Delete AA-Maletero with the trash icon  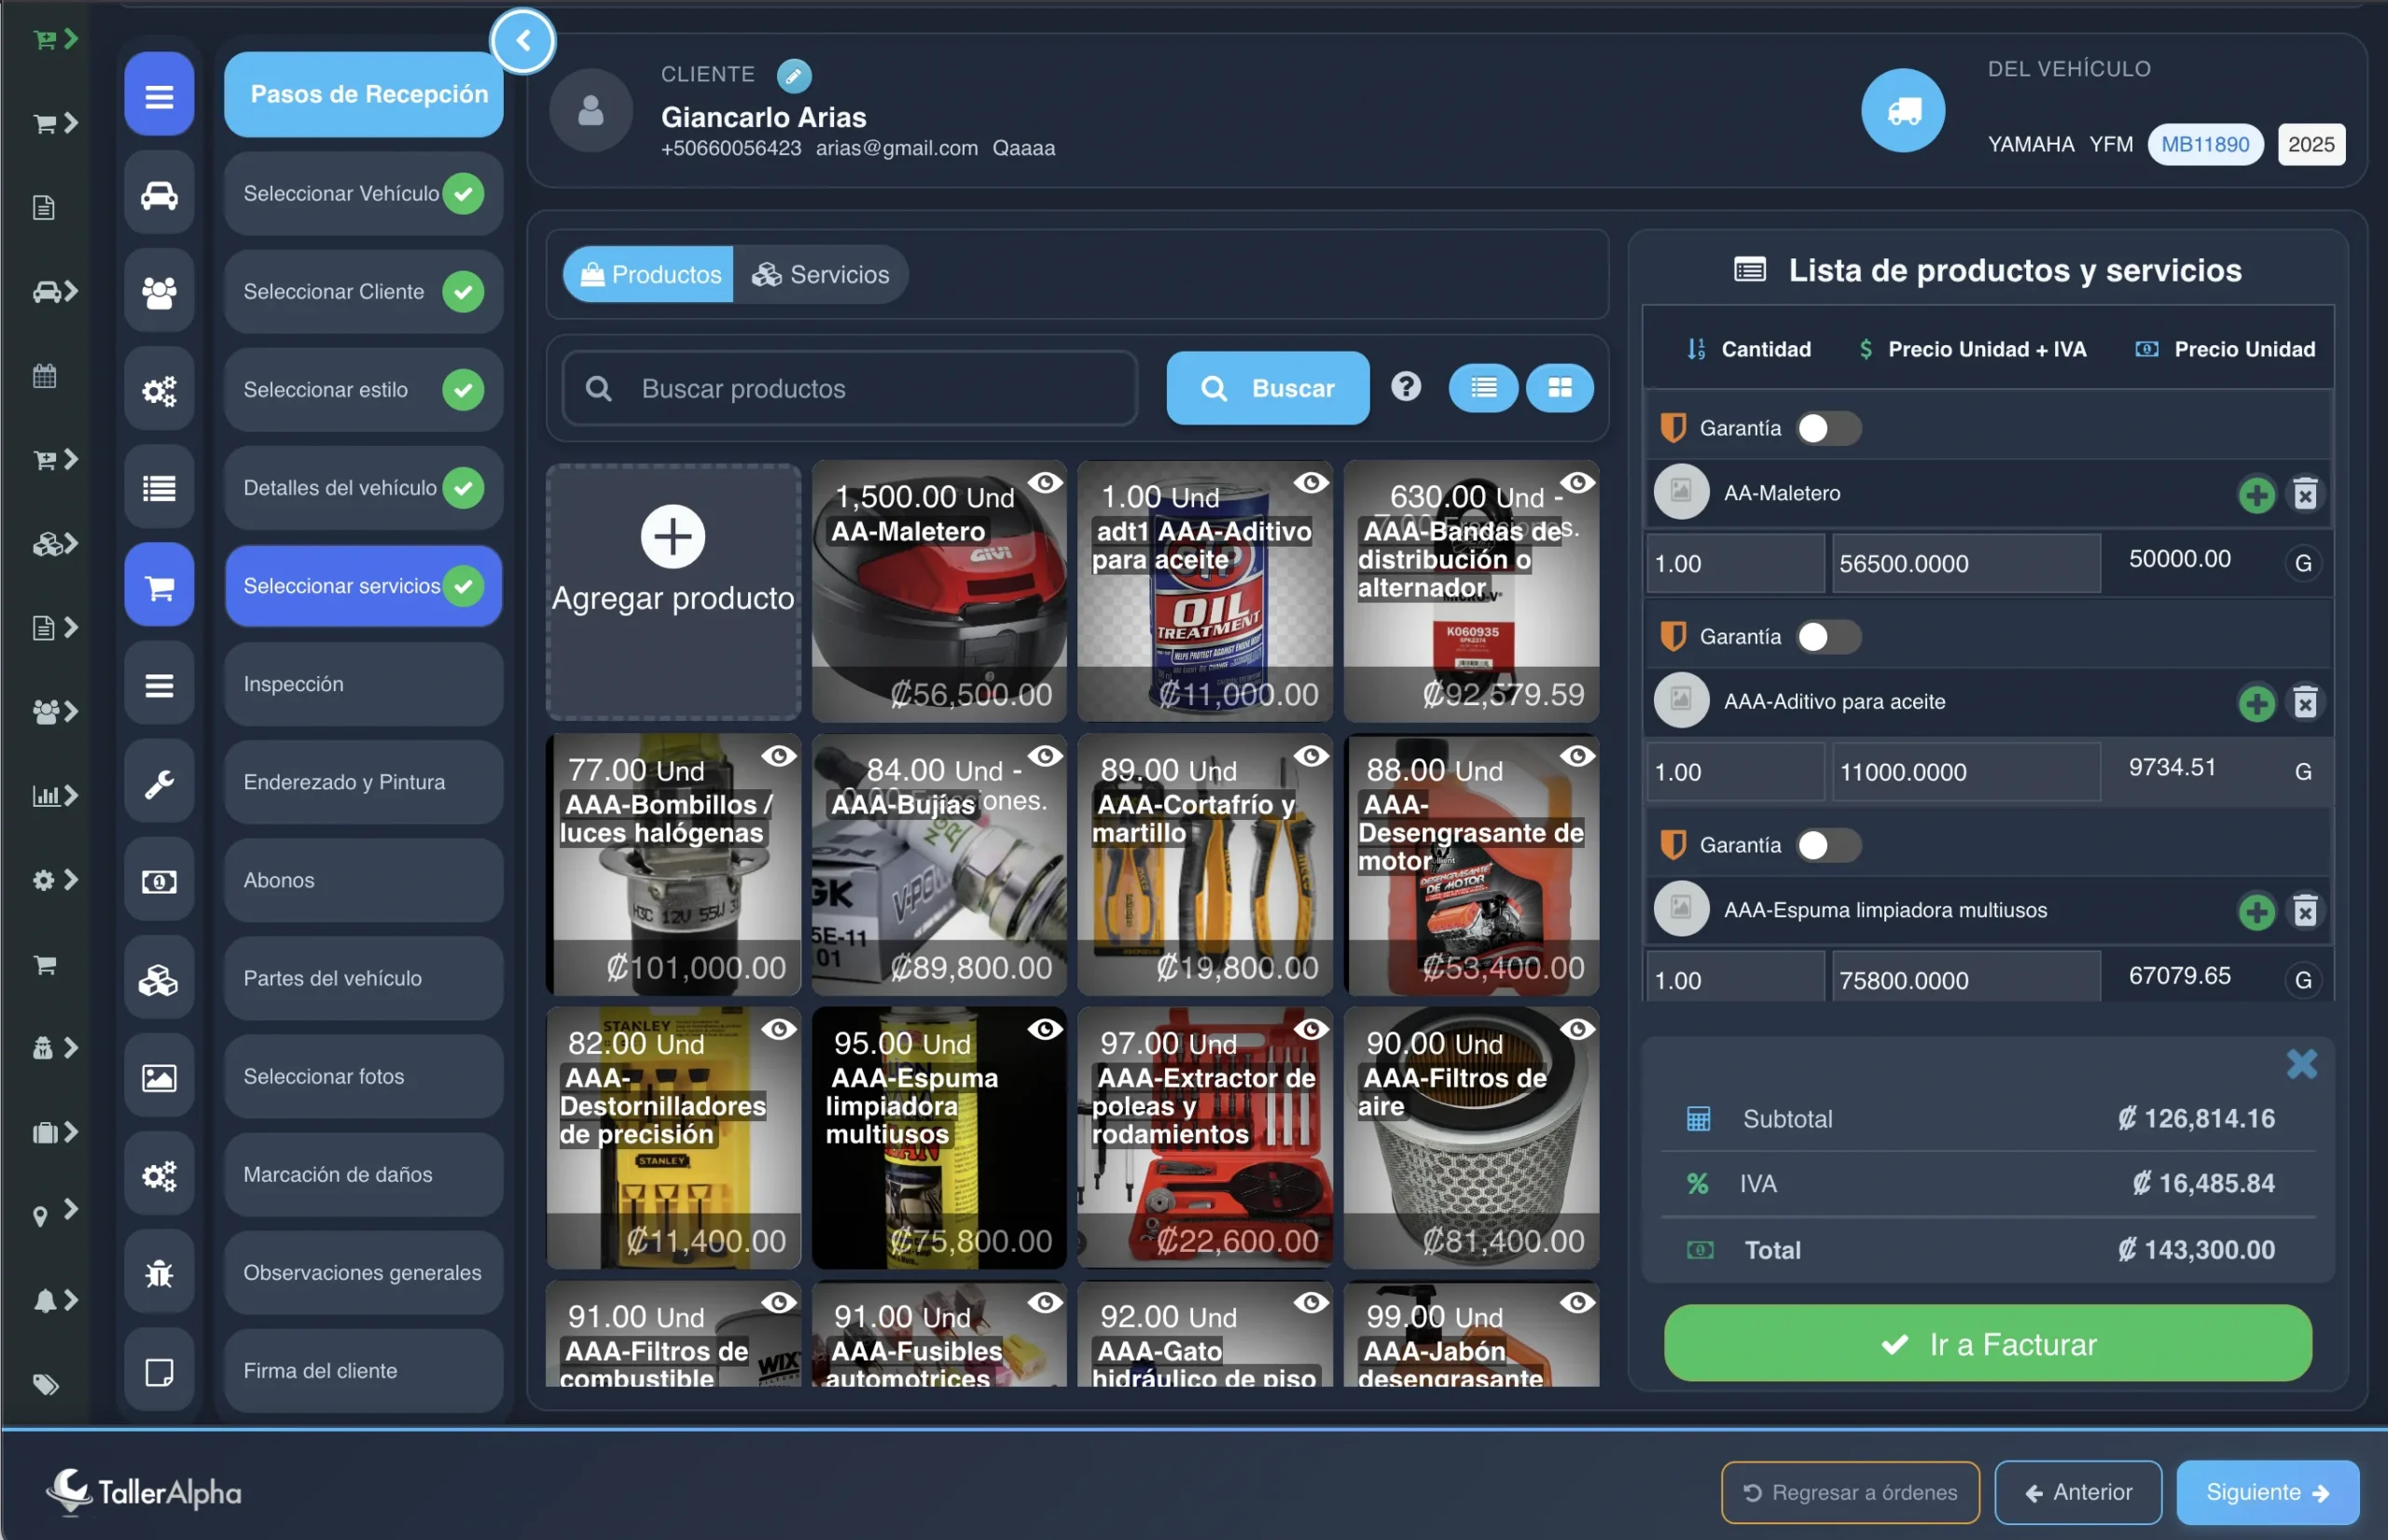tap(2305, 494)
